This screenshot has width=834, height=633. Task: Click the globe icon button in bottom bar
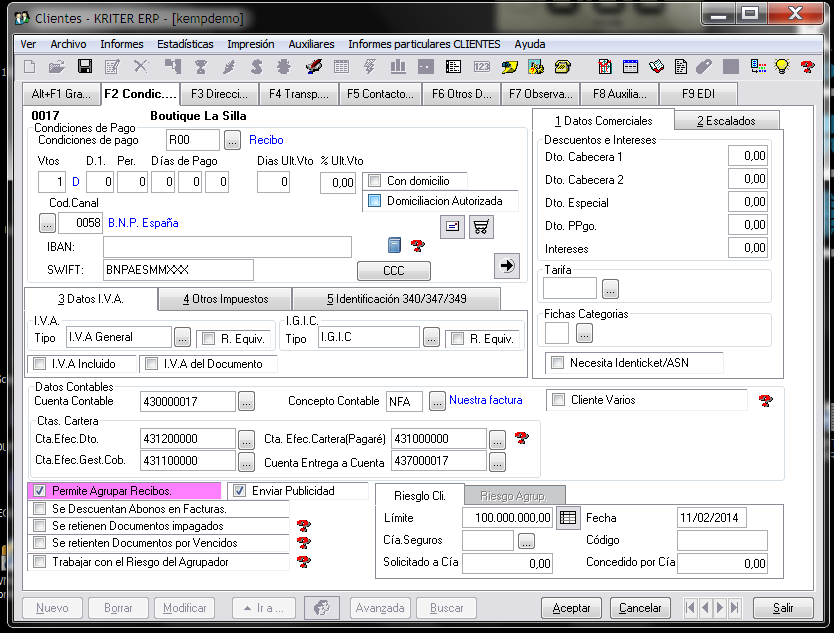tap(321, 607)
